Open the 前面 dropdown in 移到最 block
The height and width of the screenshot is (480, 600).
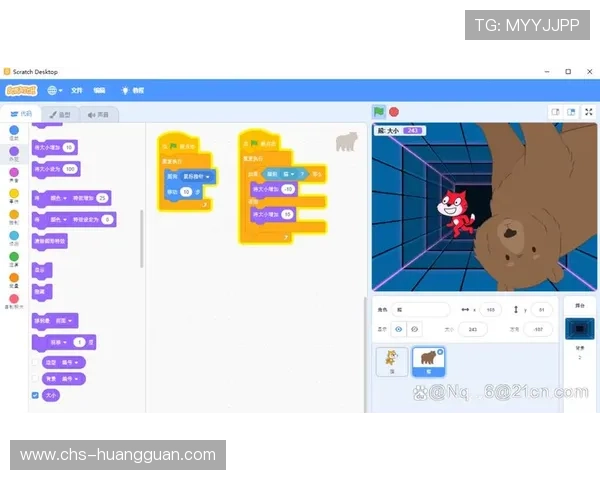[64, 321]
